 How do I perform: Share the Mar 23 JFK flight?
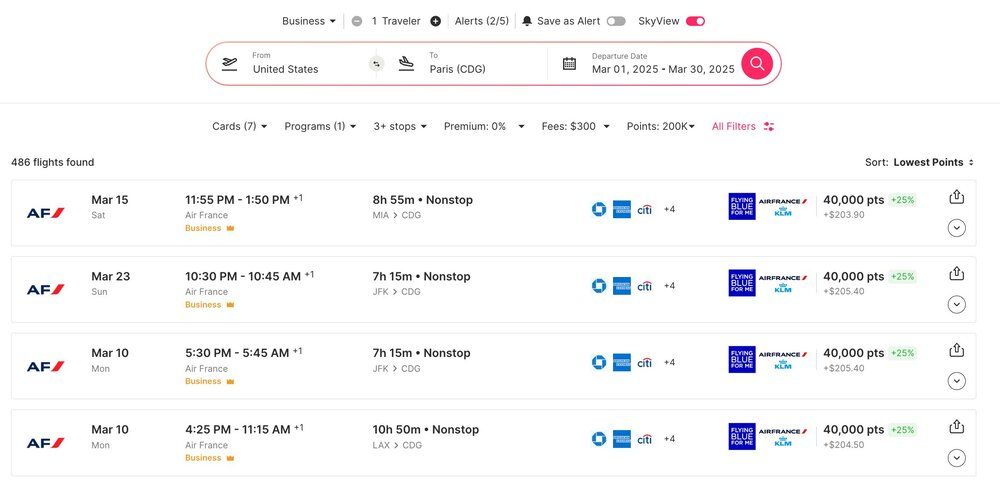pyautogui.click(x=956, y=274)
